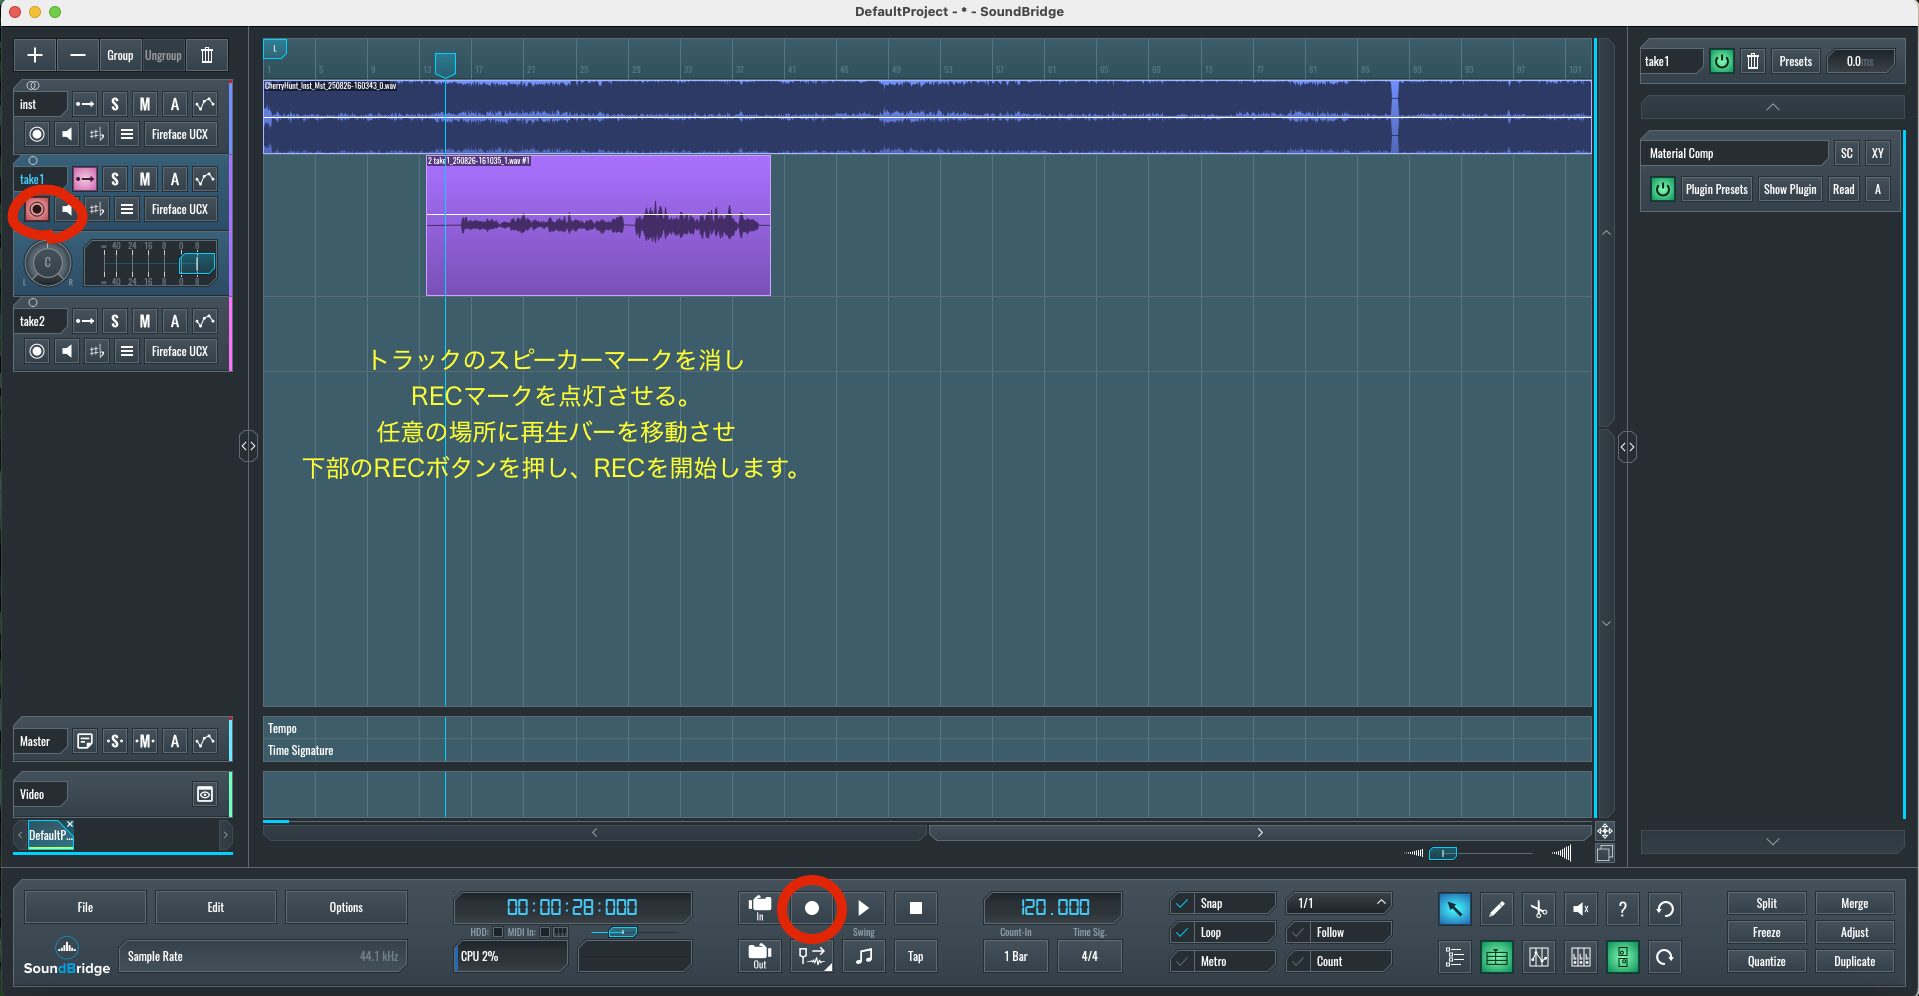Viewport: 1919px width, 996px height.
Task: Open the Fireface UCX input selector on take1 track
Action: click(180, 209)
